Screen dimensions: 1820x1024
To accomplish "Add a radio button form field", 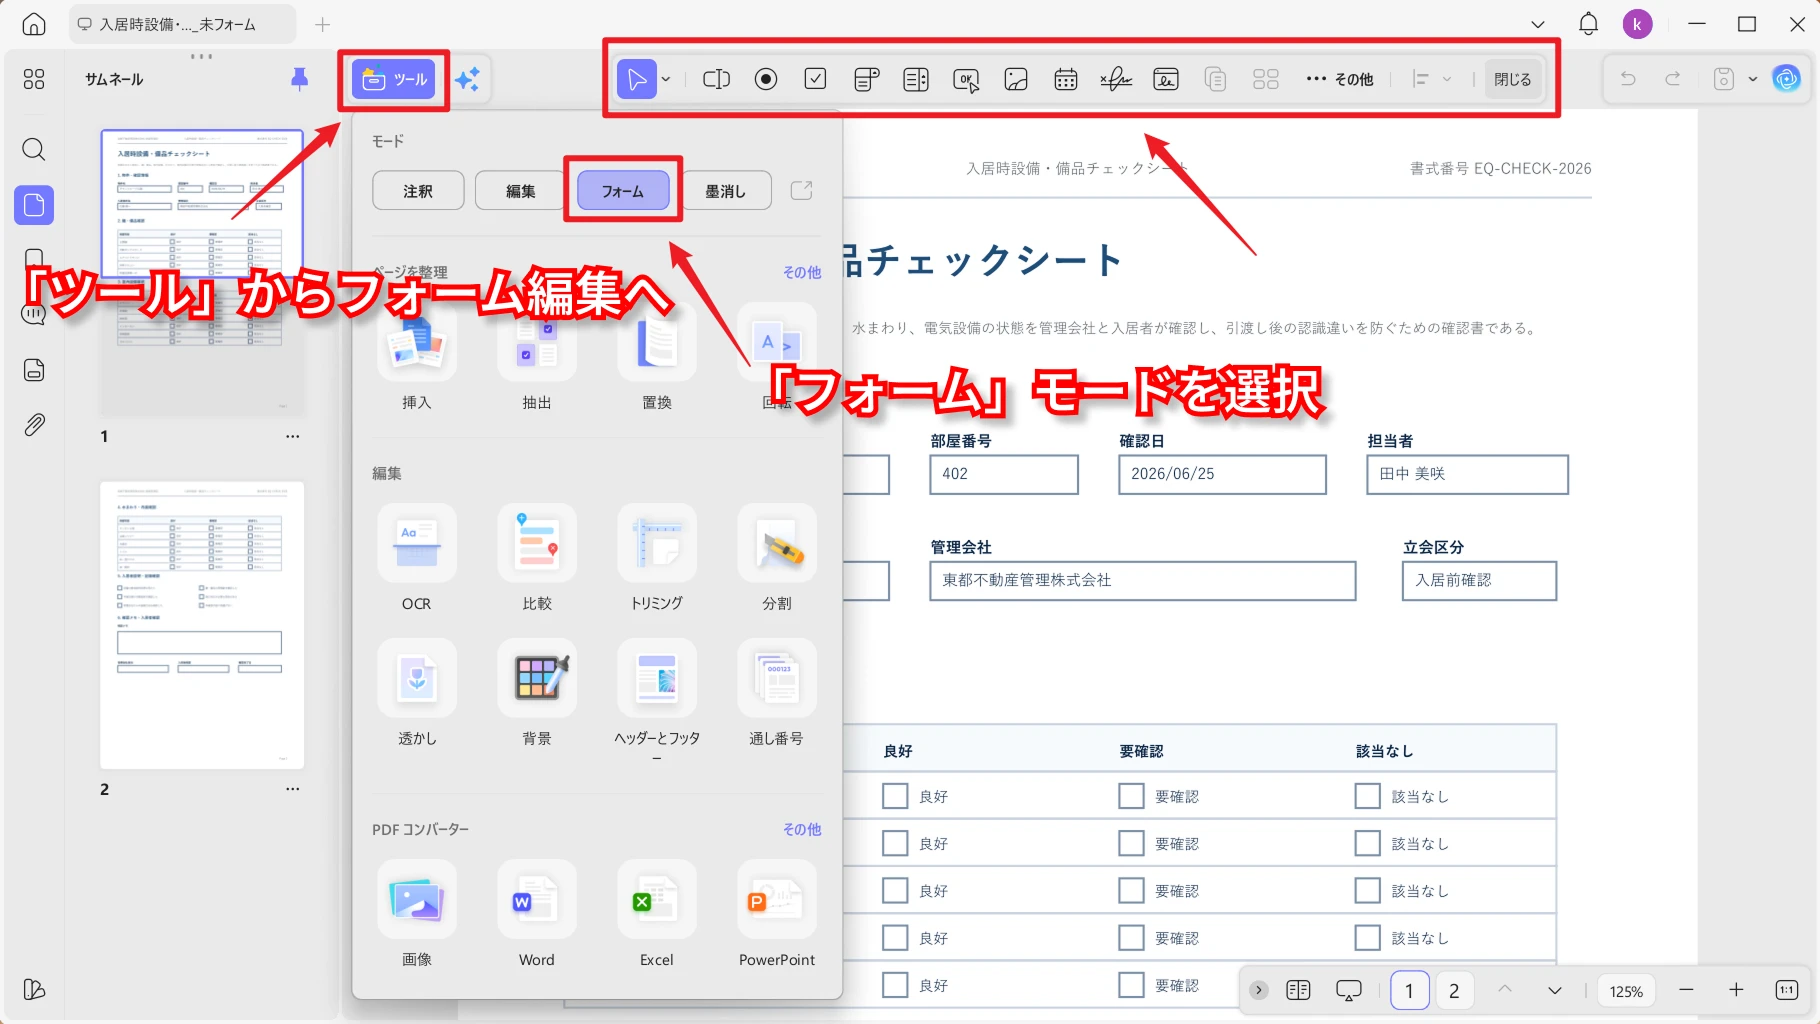I will 766,79.
